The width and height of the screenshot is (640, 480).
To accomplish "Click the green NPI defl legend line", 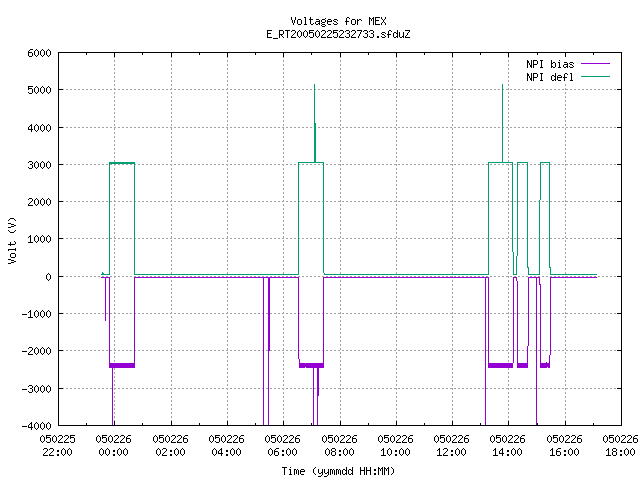I will point(595,76).
